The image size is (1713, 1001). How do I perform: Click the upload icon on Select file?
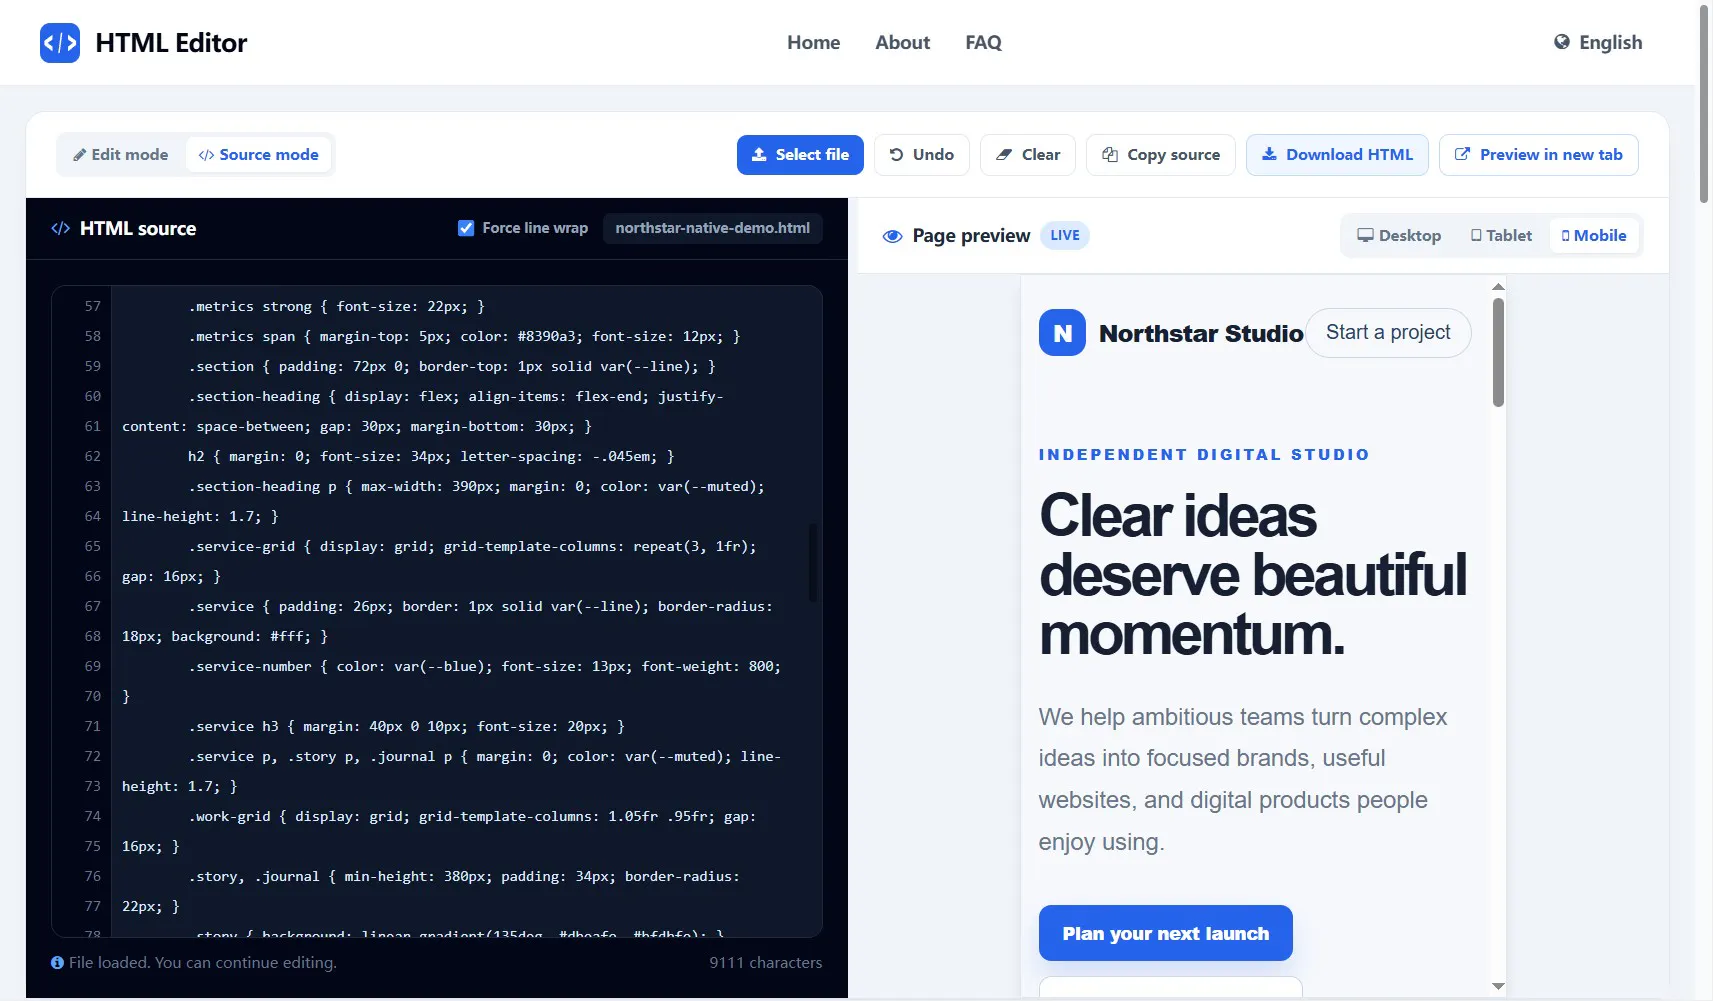point(759,155)
